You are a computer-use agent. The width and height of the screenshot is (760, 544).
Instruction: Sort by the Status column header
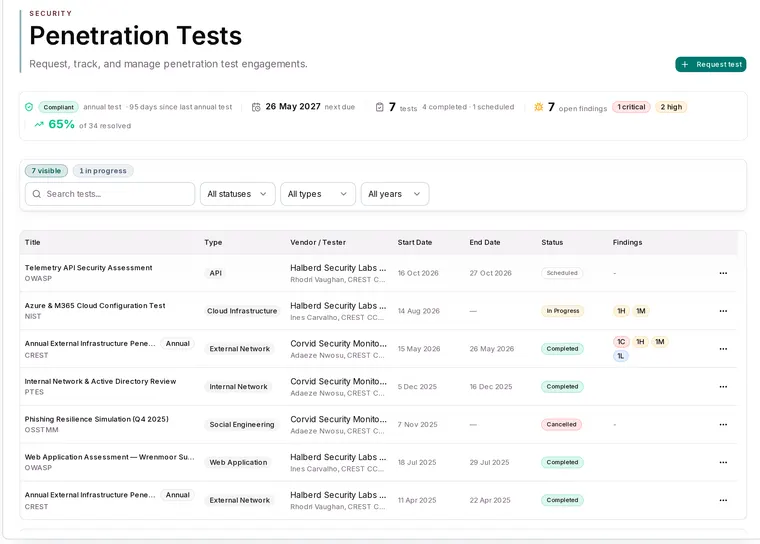click(552, 242)
